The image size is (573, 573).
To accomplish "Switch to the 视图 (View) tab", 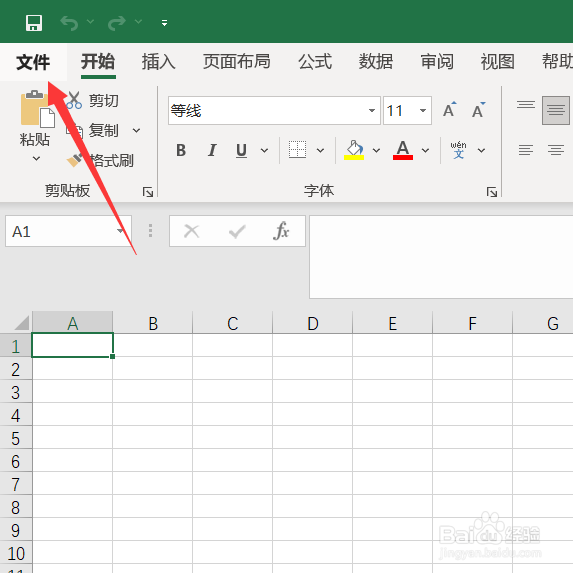I will point(497,61).
